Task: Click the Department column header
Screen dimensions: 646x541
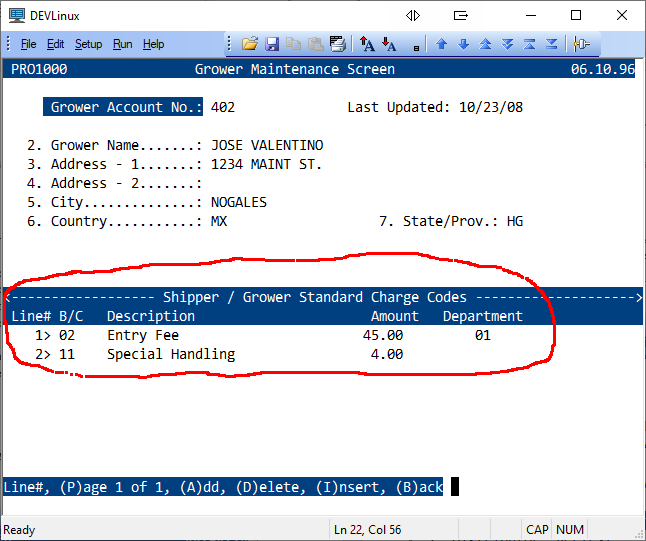Action: pyautogui.click(x=483, y=316)
